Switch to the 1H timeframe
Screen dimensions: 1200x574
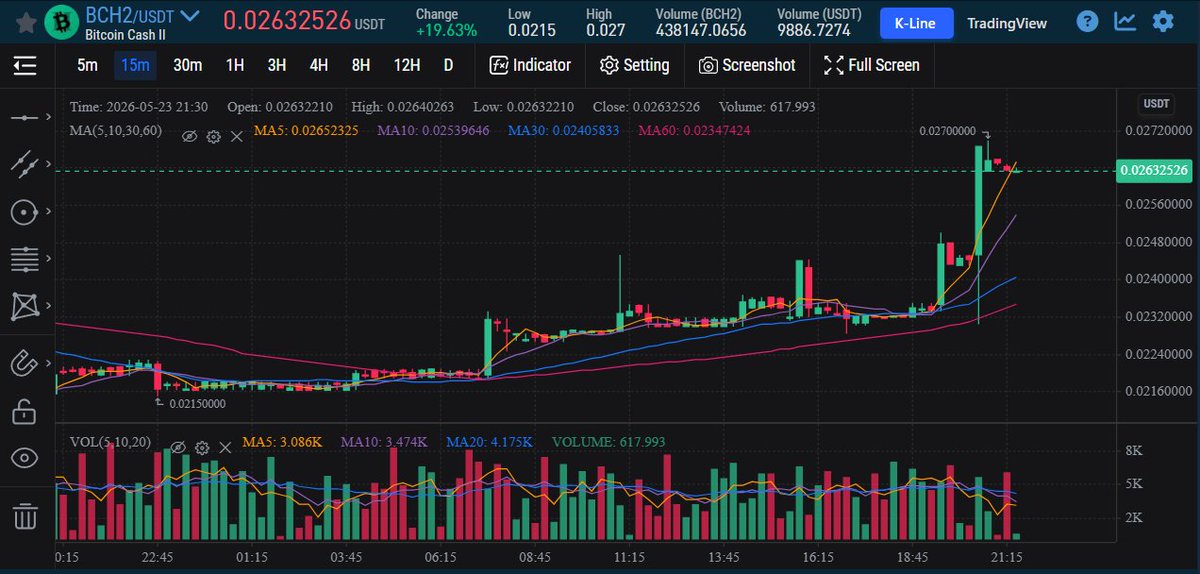pos(235,65)
